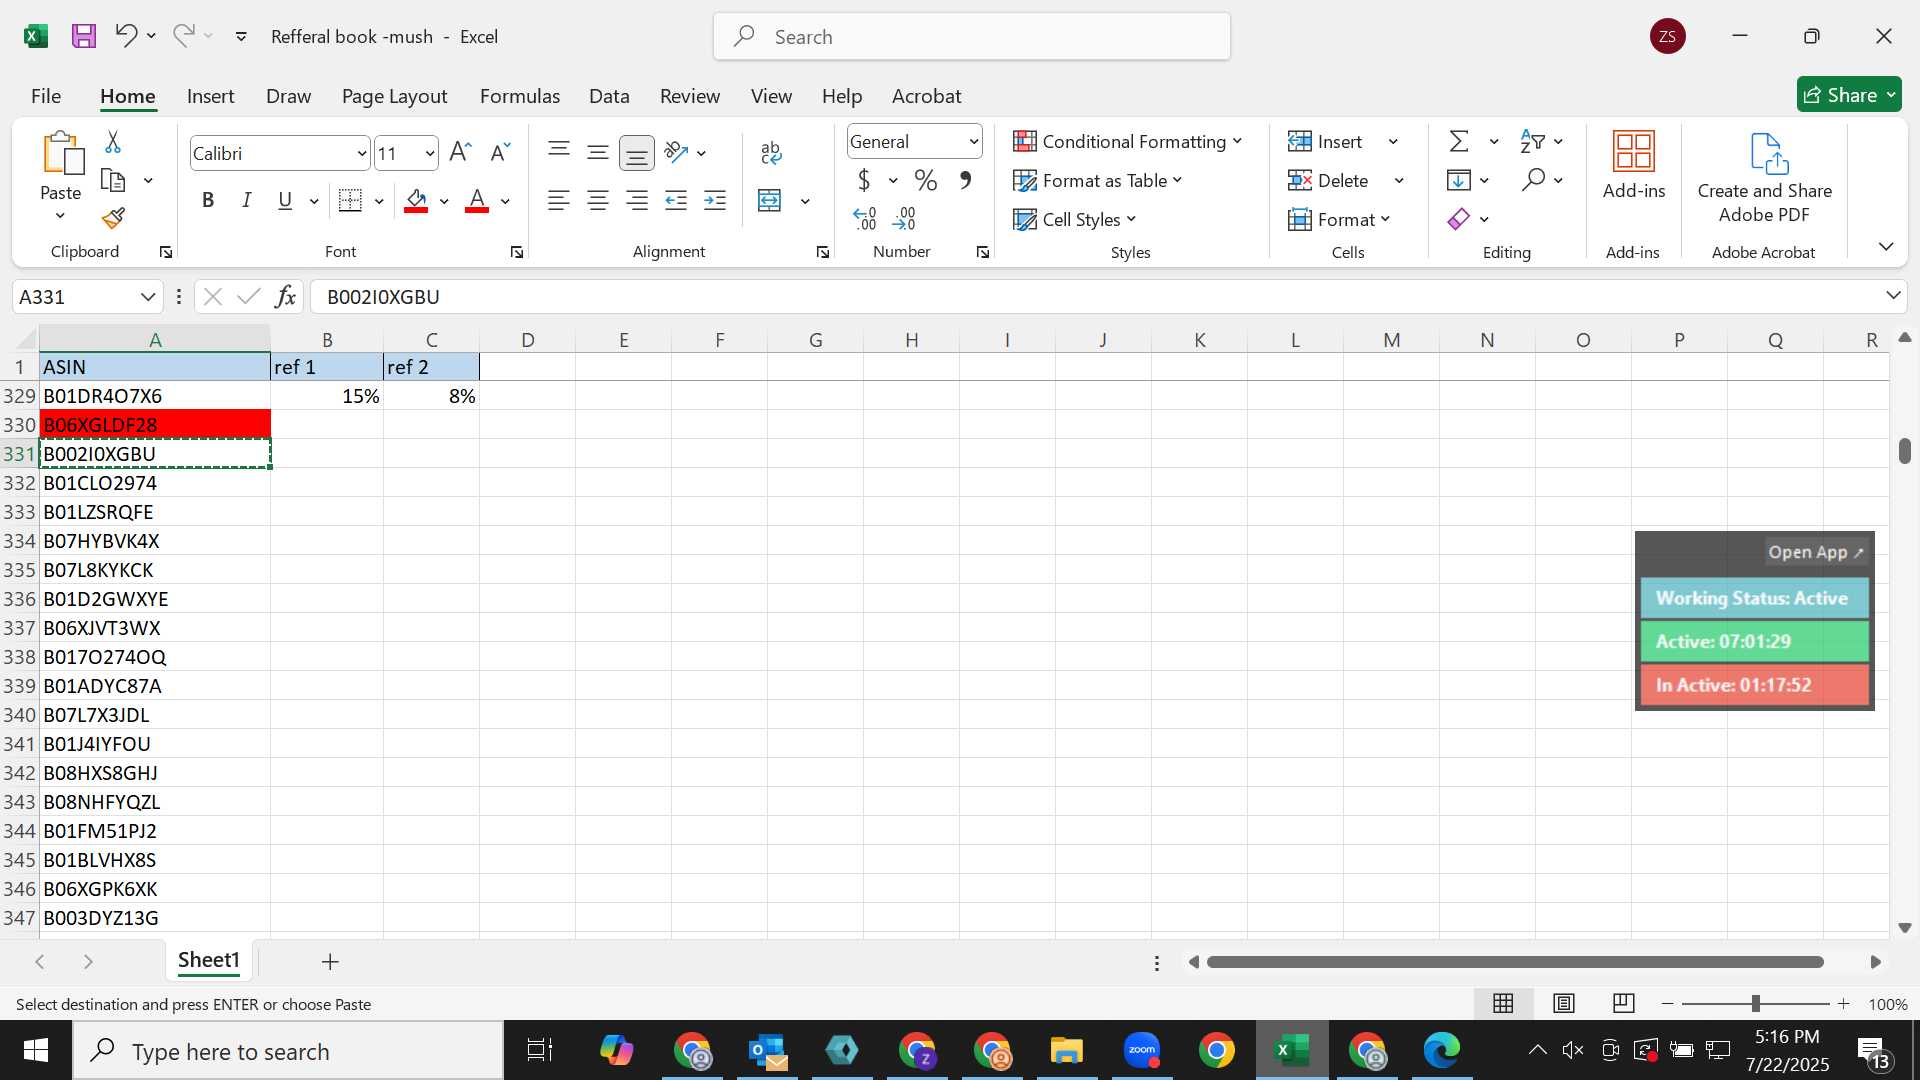Undo the last action
Viewport: 1920px width, 1080px height.
[125, 36]
